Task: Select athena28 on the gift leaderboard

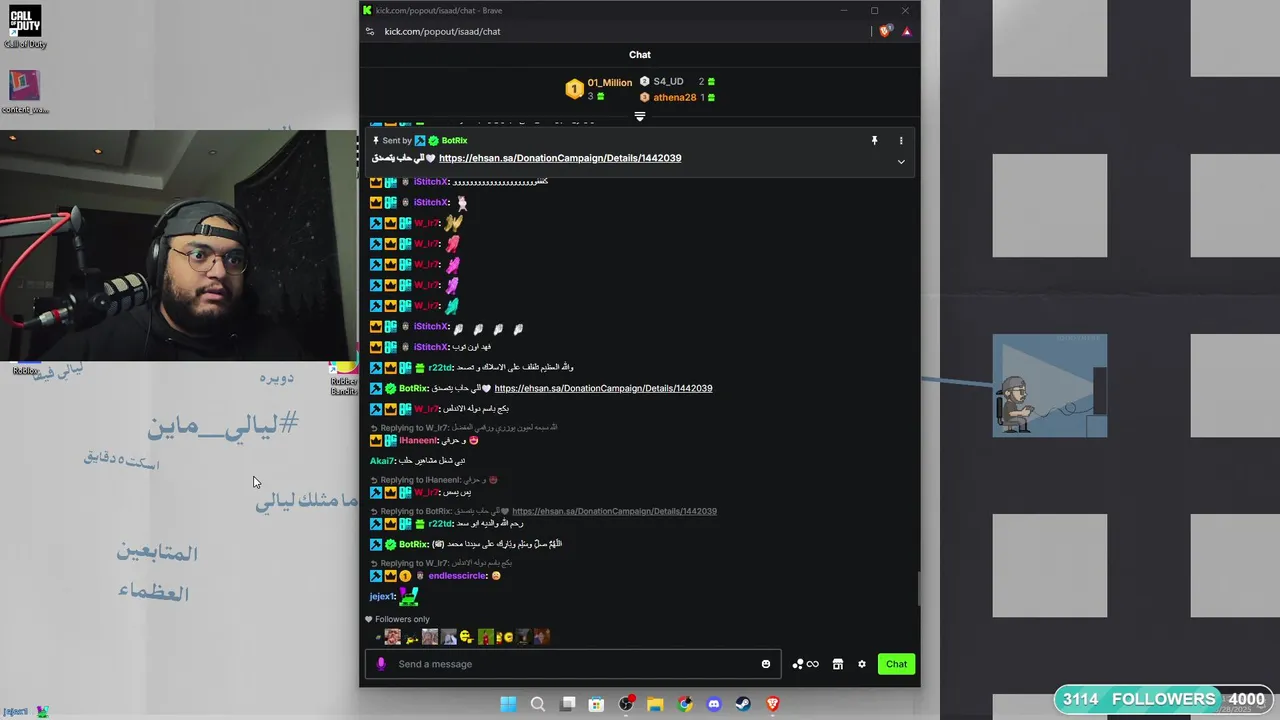Action: [674, 97]
